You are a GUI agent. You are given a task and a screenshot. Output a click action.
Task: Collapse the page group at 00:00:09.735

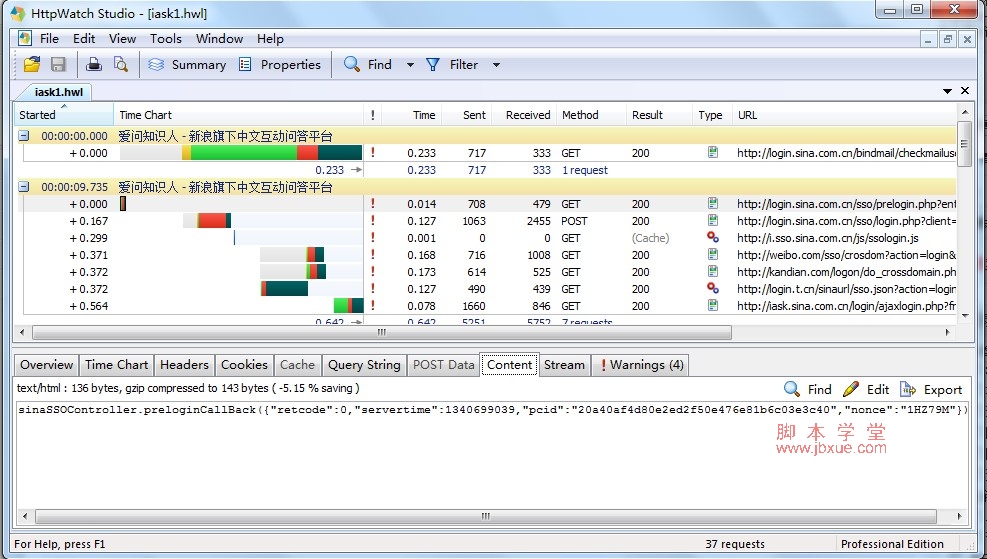[x=23, y=186]
